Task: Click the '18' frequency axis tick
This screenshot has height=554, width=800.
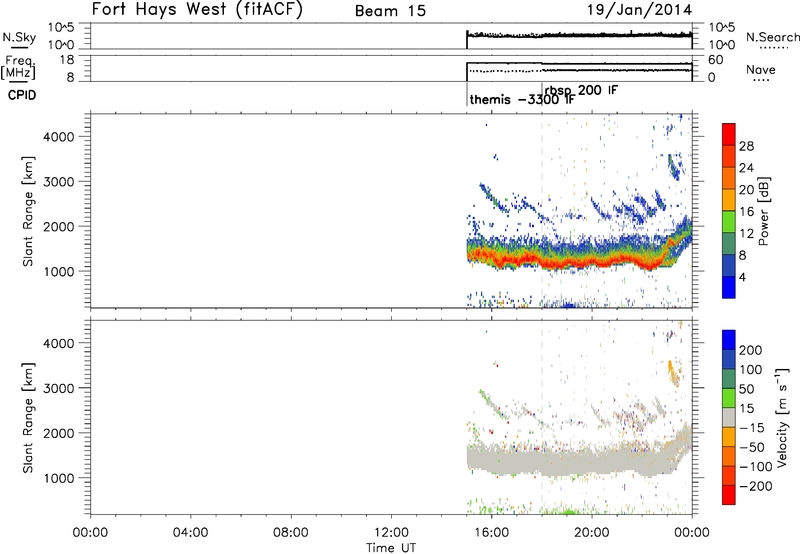Action: point(69,60)
